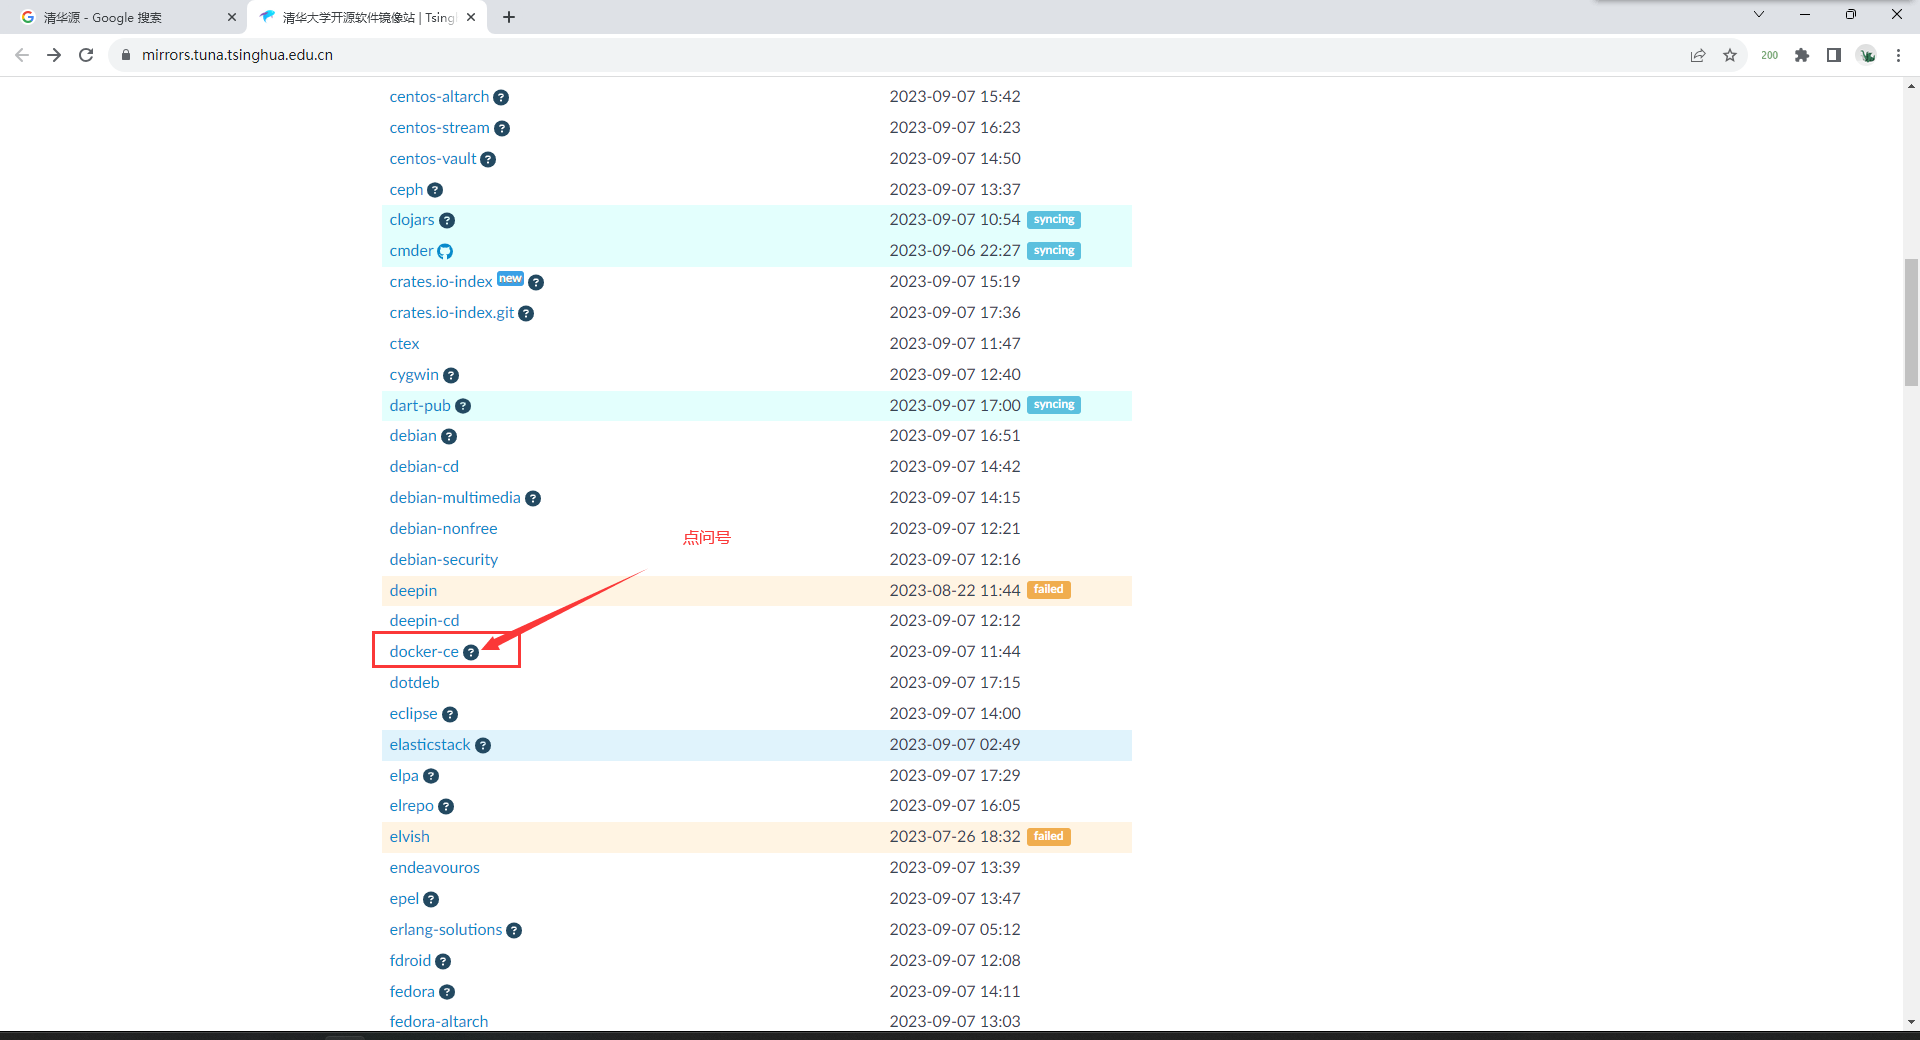The width and height of the screenshot is (1920, 1040).
Task: Open the ctex mirror link
Action: [x=404, y=344]
